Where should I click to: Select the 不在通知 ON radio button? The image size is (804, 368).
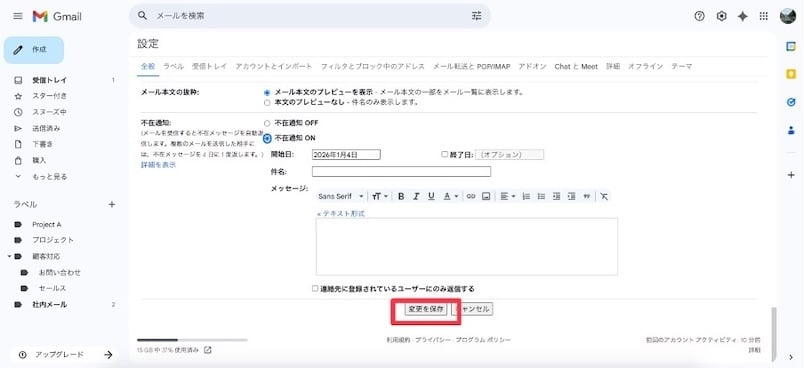tap(267, 138)
